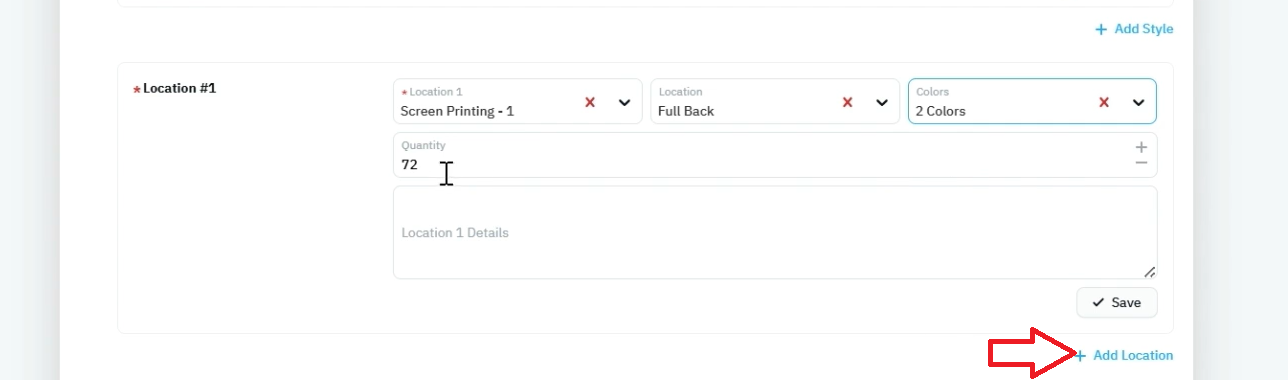The height and width of the screenshot is (380, 1288).
Task: Click the plus icon beside Add Style
Action: pyautogui.click(x=1101, y=29)
